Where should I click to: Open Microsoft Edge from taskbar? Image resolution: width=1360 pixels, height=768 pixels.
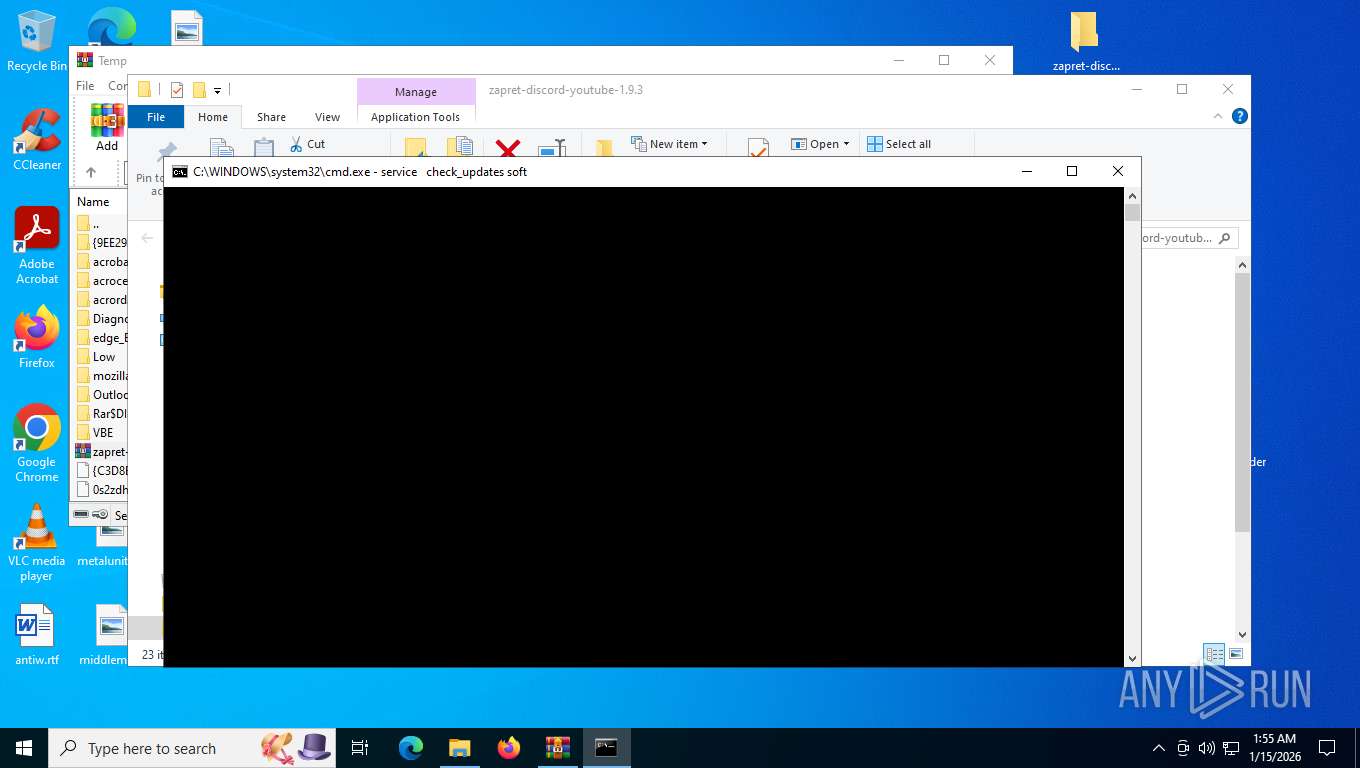pos(411,748)
